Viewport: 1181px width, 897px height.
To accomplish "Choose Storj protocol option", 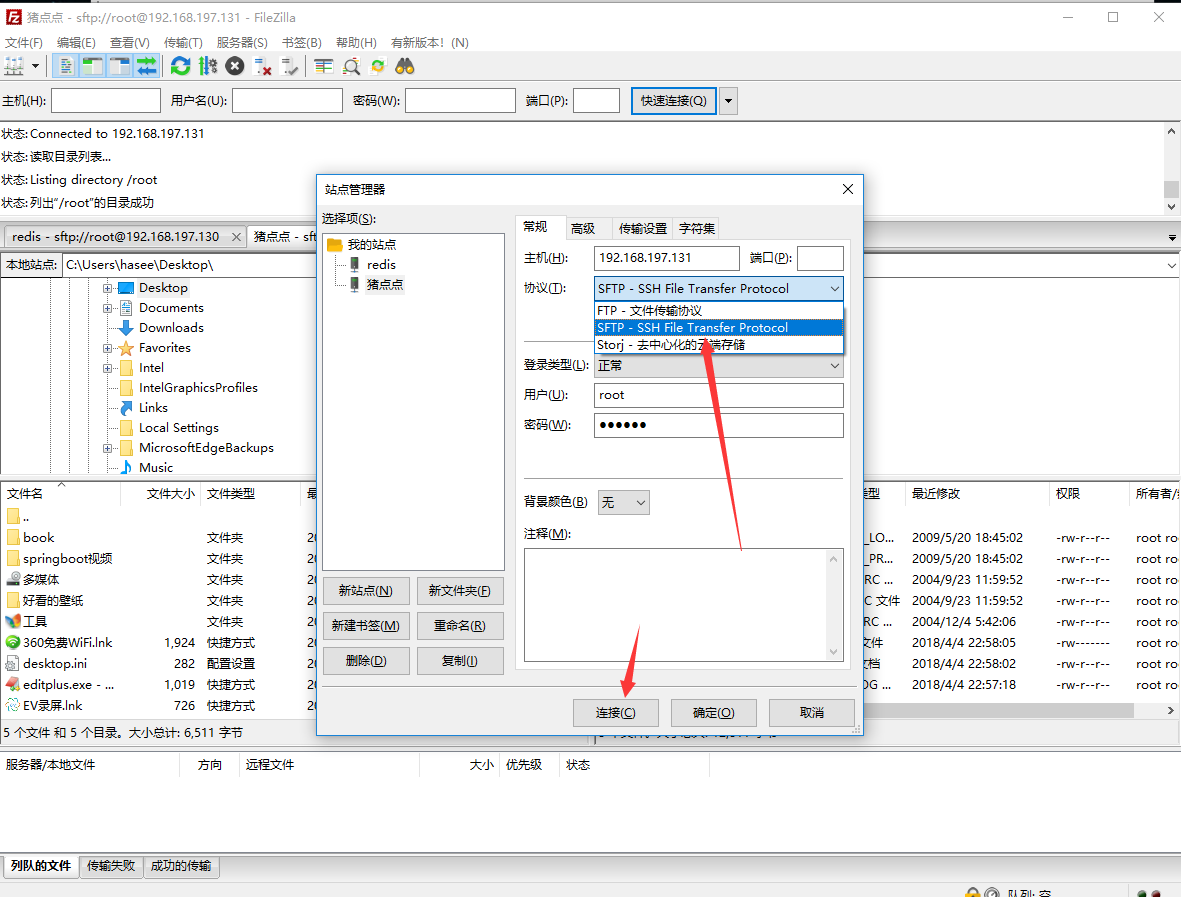I will [719, 345].
